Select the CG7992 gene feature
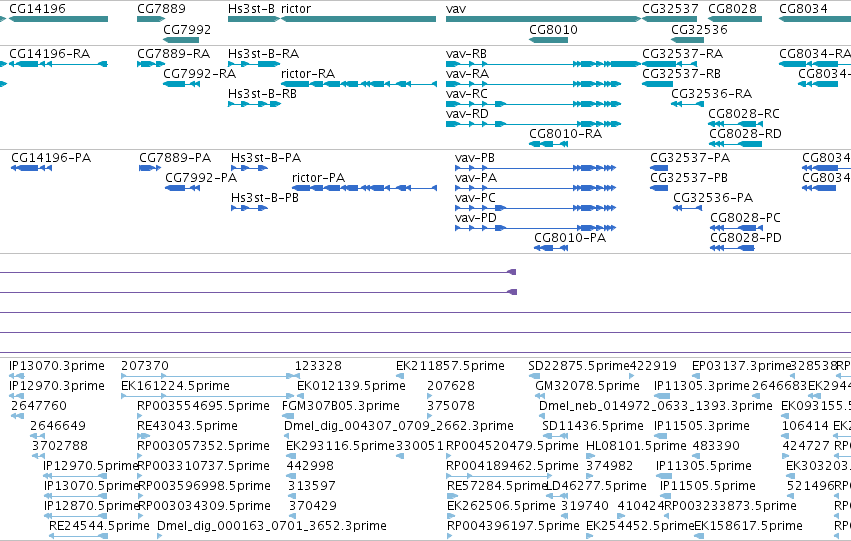Viewport: 851px width, 541px height. pos(181,40)
